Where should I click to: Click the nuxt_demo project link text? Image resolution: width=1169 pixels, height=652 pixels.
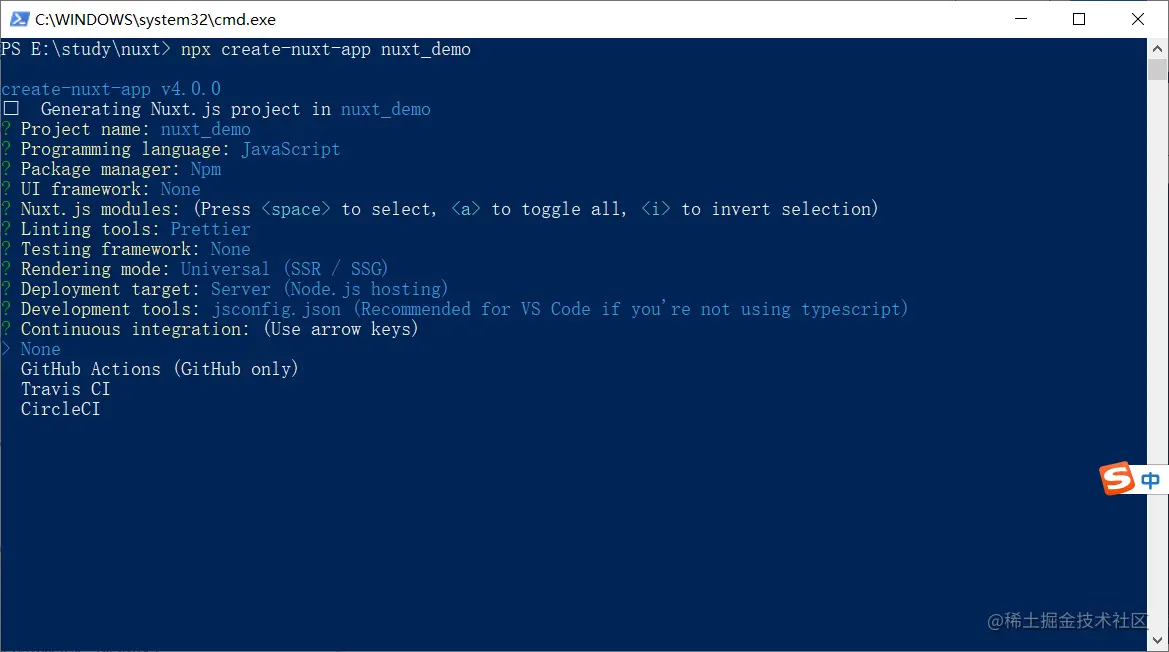[385, 110]
